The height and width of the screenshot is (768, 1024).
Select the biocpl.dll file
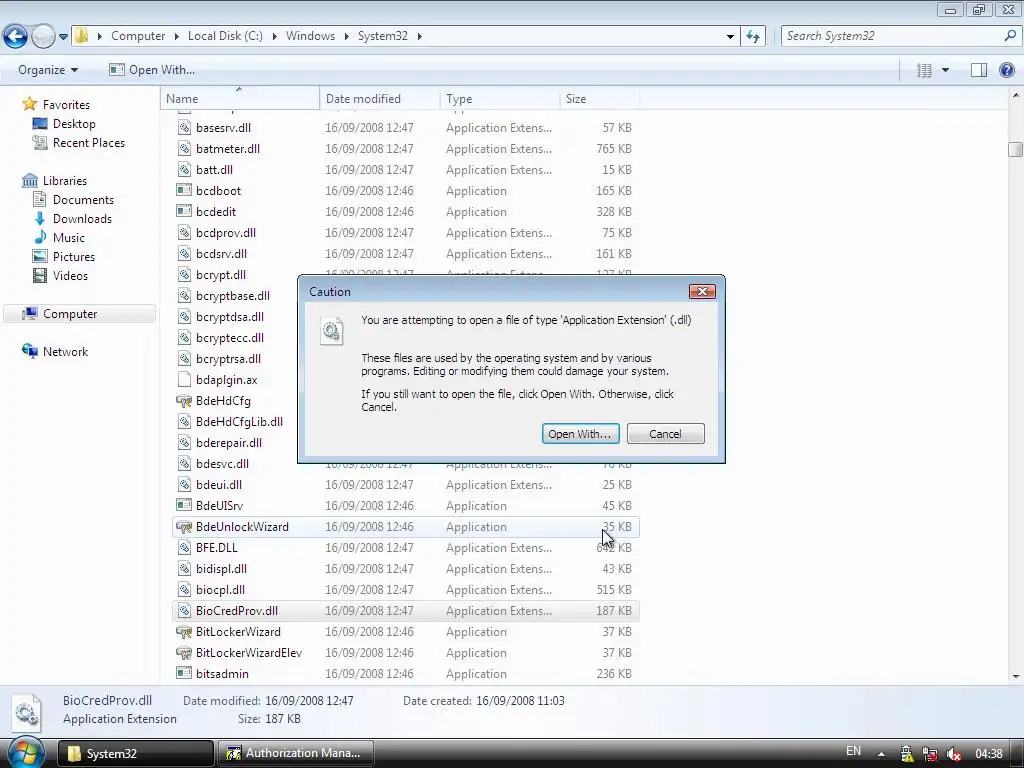[220, 589]
